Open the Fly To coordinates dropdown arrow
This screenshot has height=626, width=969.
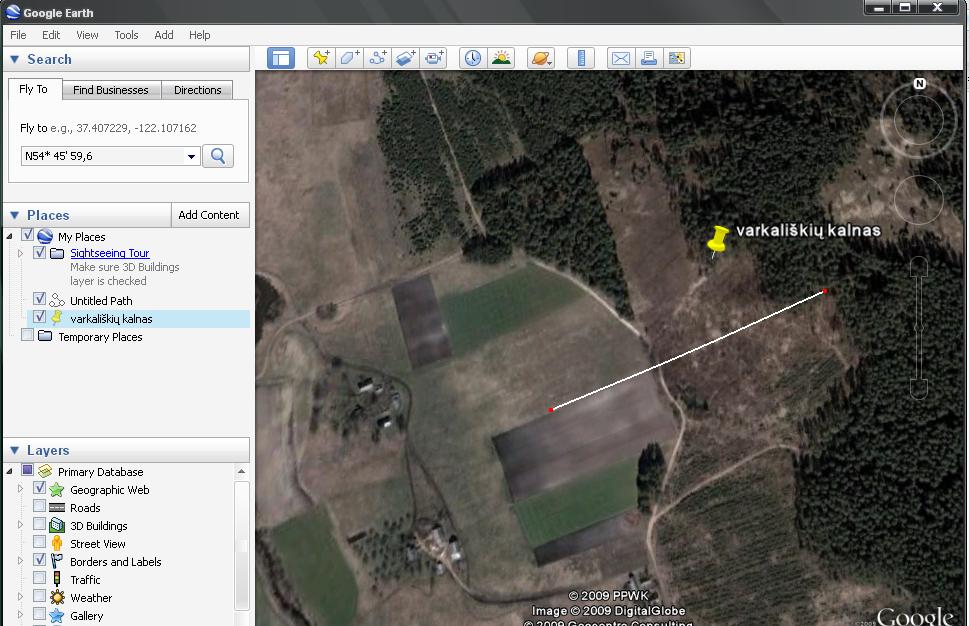pyautogui.click(x=191, y=157)
